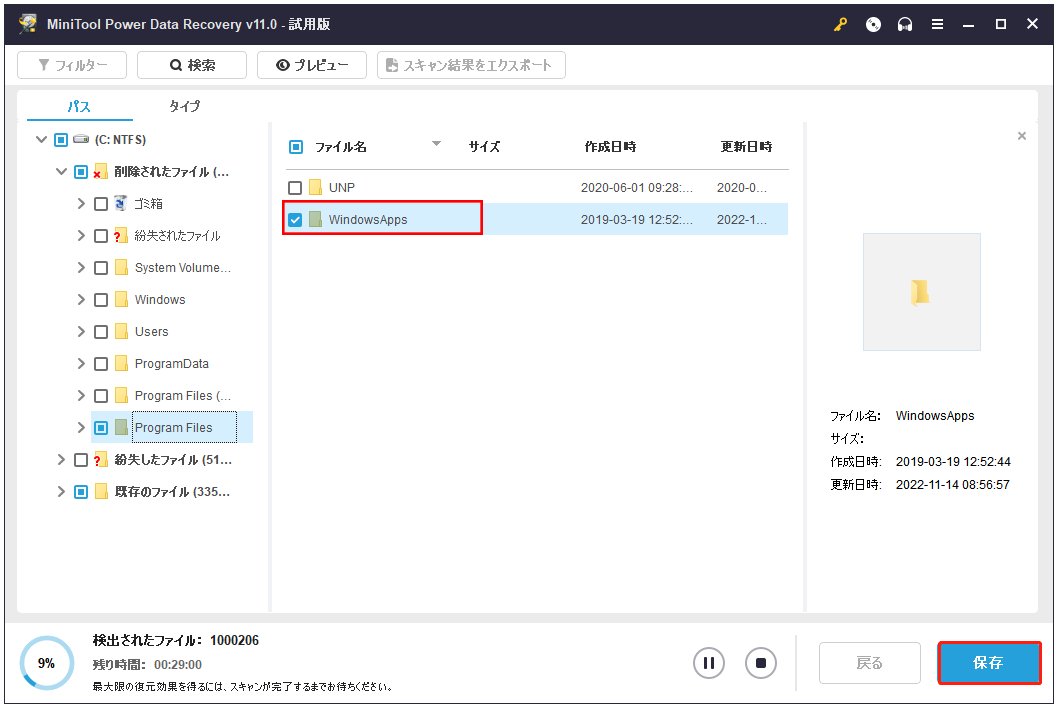Open the フィルター button
This screenshot has height=708, width=1059.
tap(72, 65)
